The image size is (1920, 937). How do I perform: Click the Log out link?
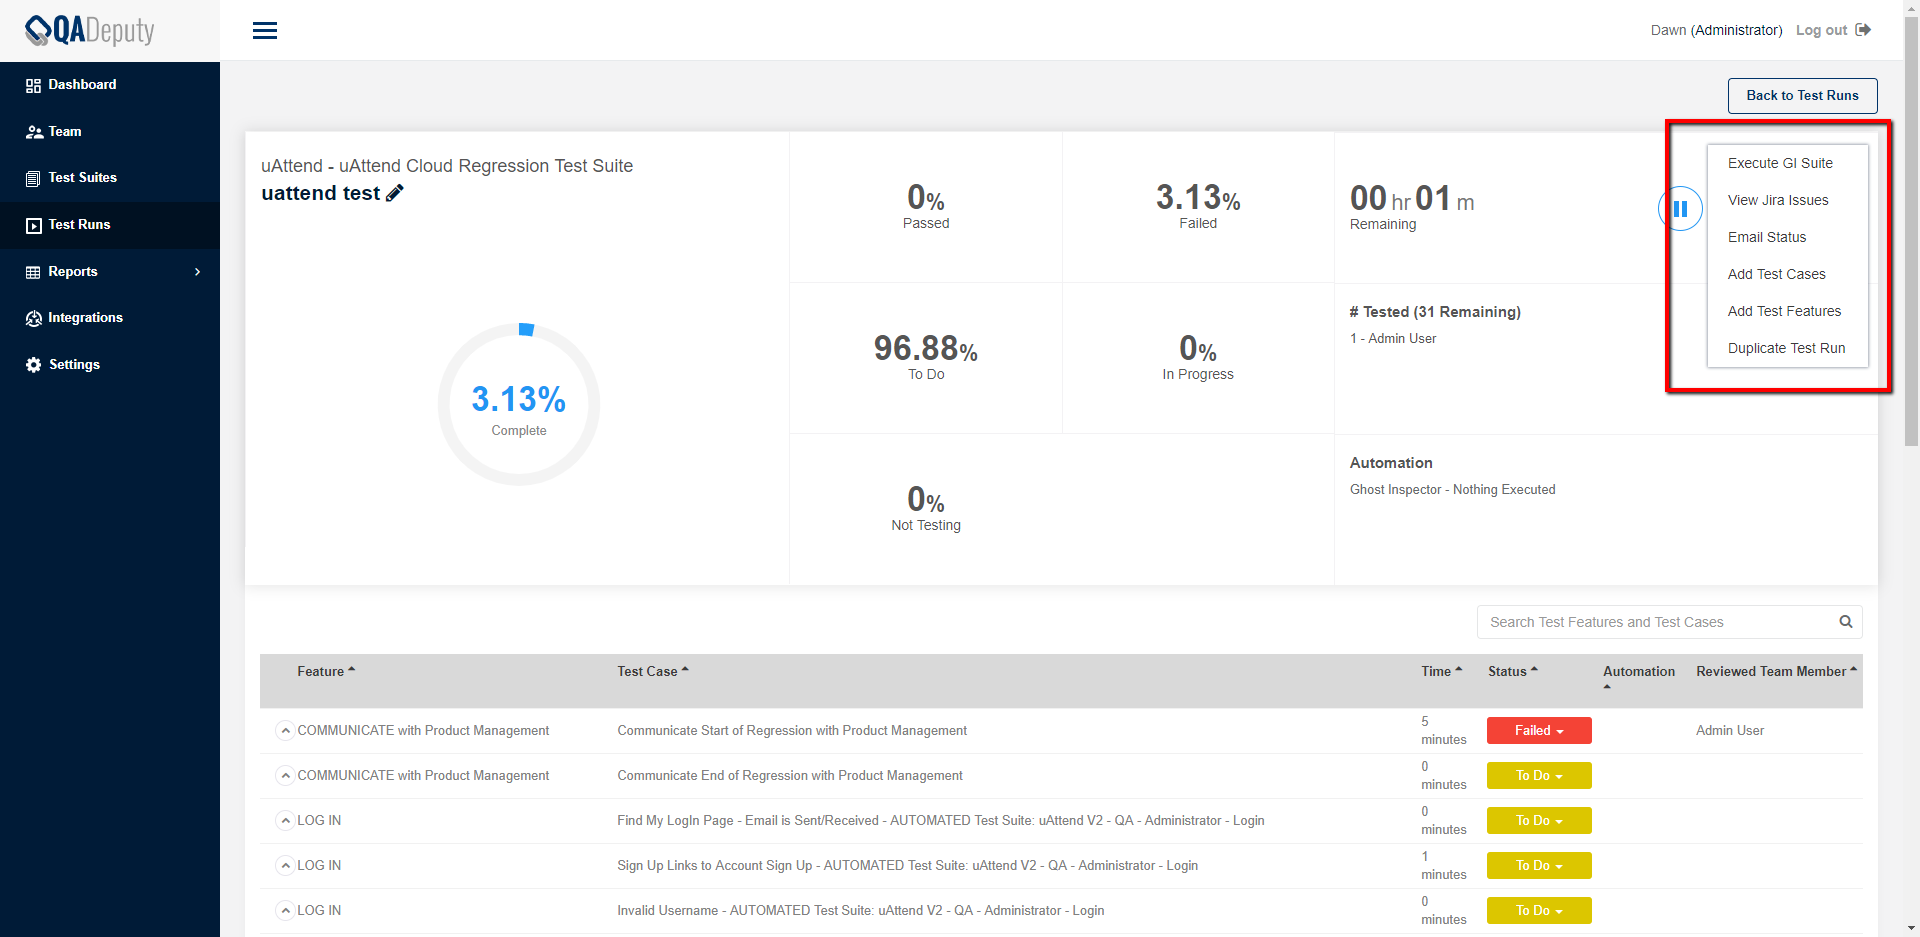click(1821, 30)
